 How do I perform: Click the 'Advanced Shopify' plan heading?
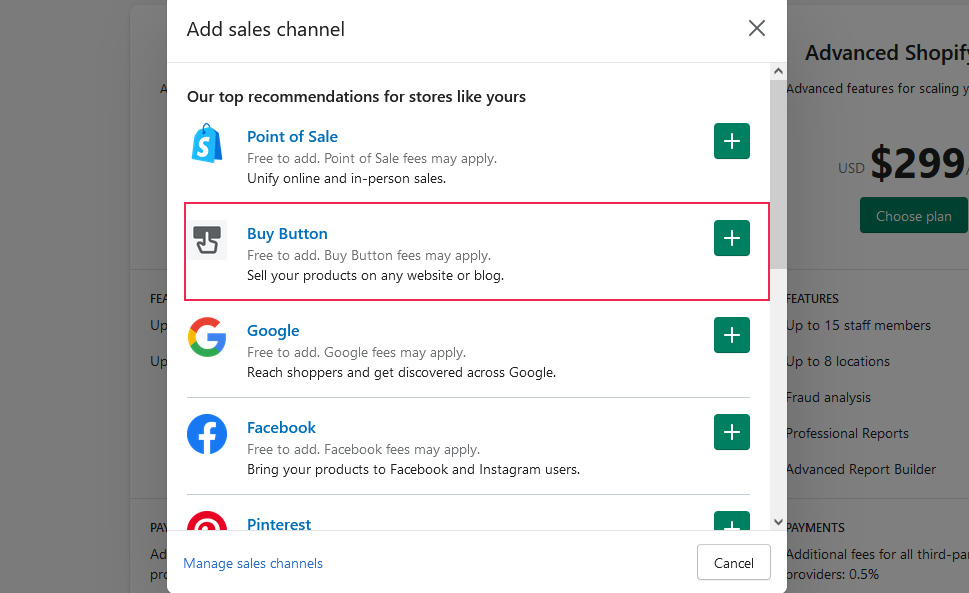click(887, 53)
